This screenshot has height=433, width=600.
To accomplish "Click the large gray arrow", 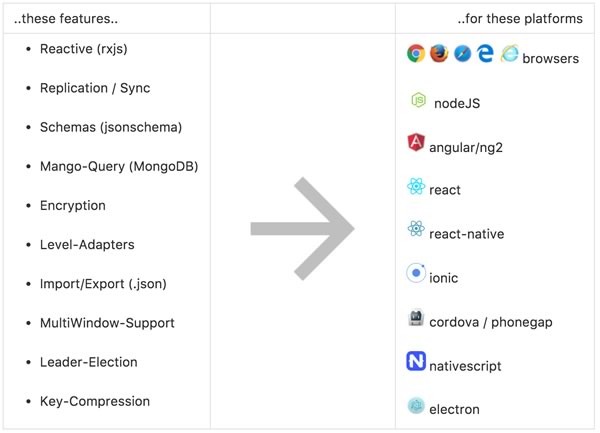I will [302, 229].
